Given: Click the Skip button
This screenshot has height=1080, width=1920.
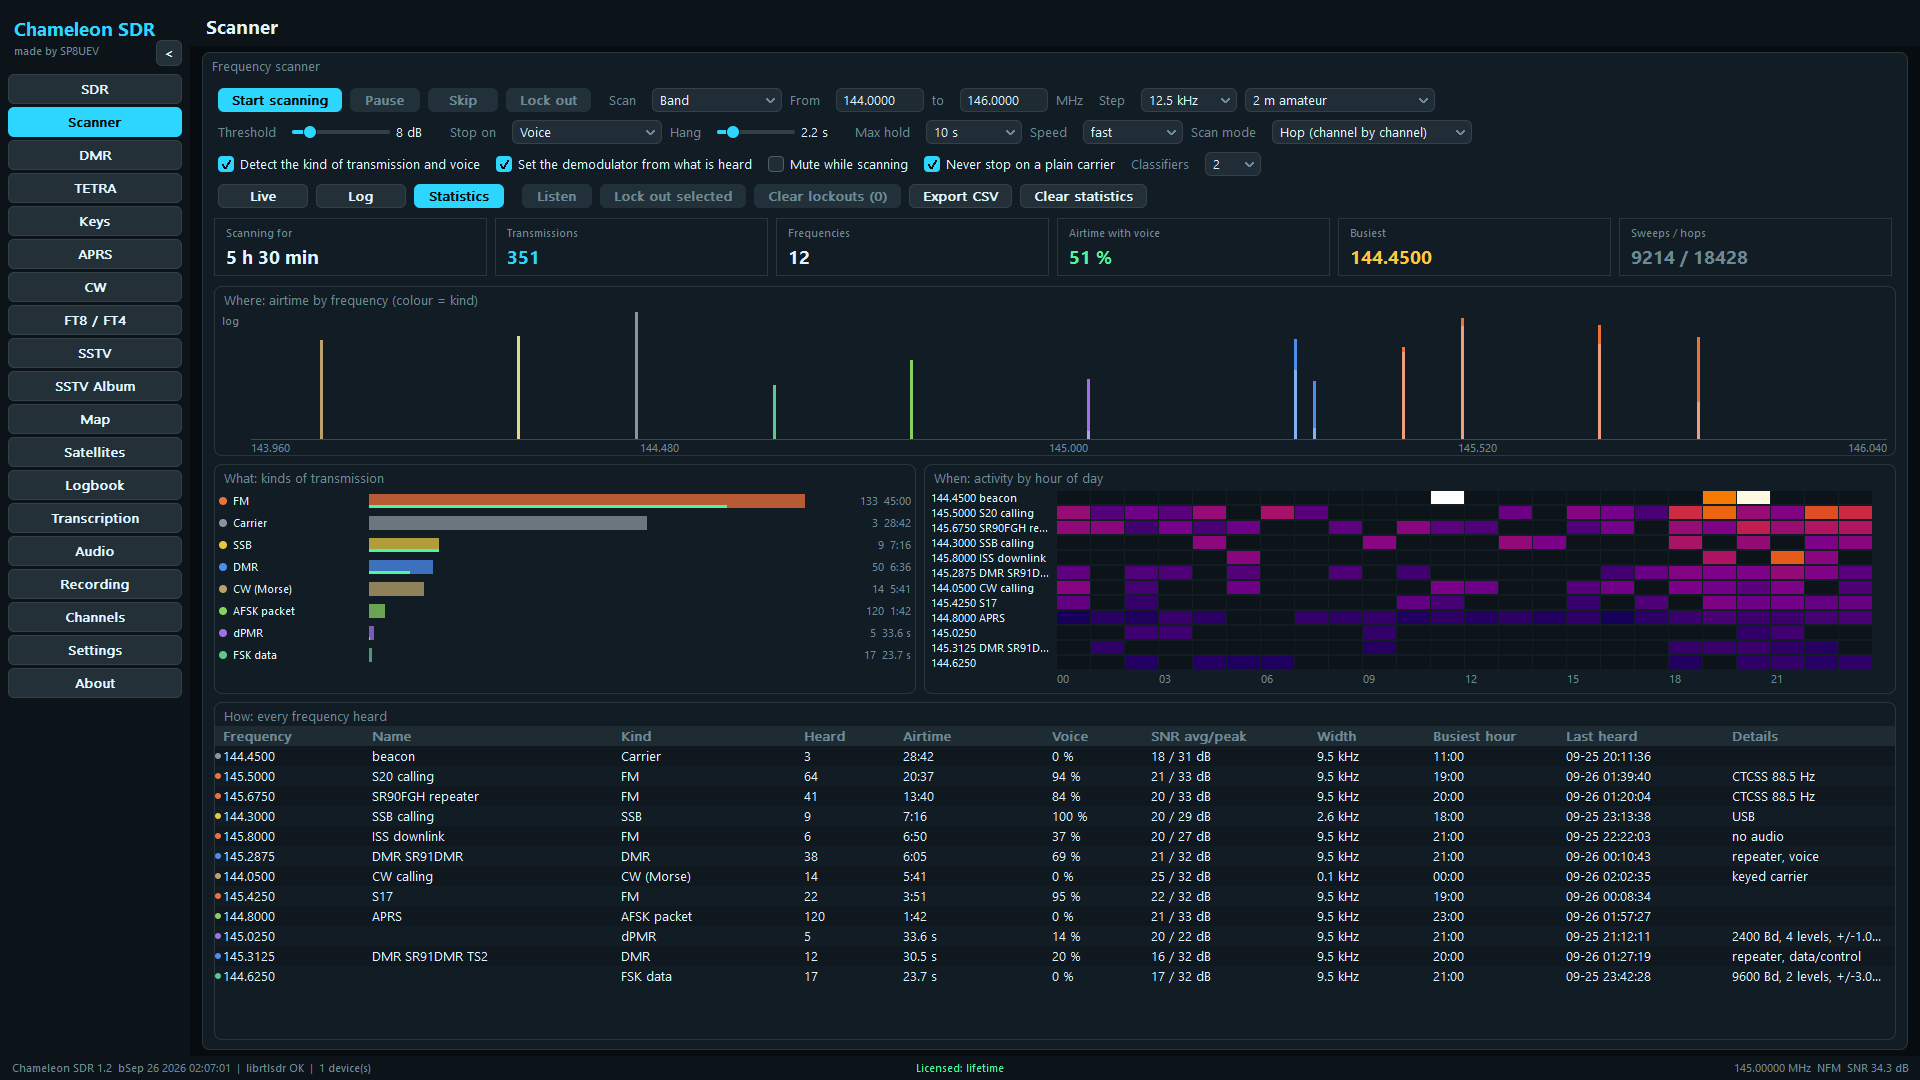Looking at the screenshot, I should tap(463, 101).
